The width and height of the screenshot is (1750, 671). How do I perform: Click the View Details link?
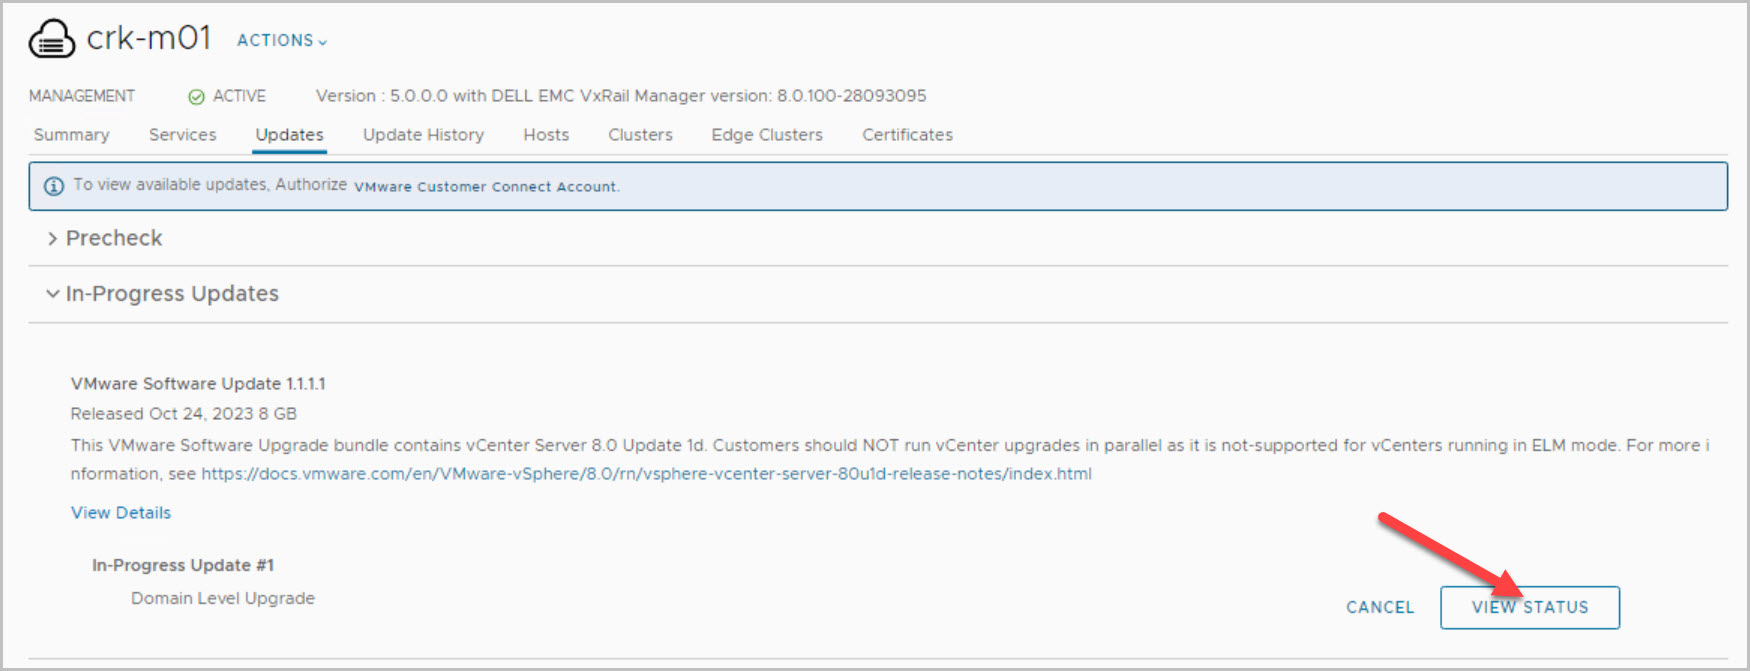[121, 513]
